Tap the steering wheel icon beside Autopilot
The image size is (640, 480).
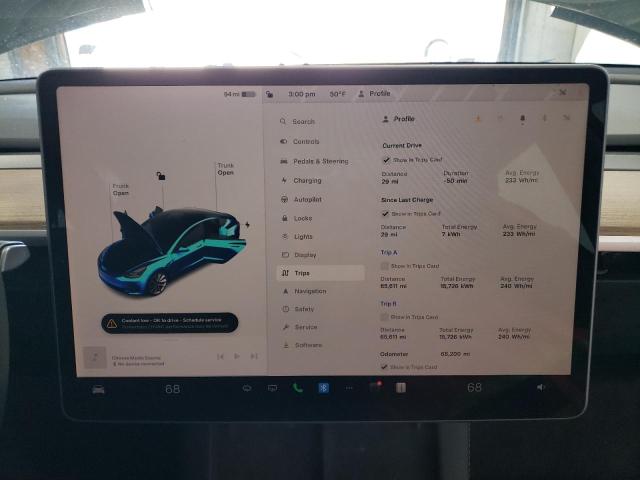click(x=284, y=199)
